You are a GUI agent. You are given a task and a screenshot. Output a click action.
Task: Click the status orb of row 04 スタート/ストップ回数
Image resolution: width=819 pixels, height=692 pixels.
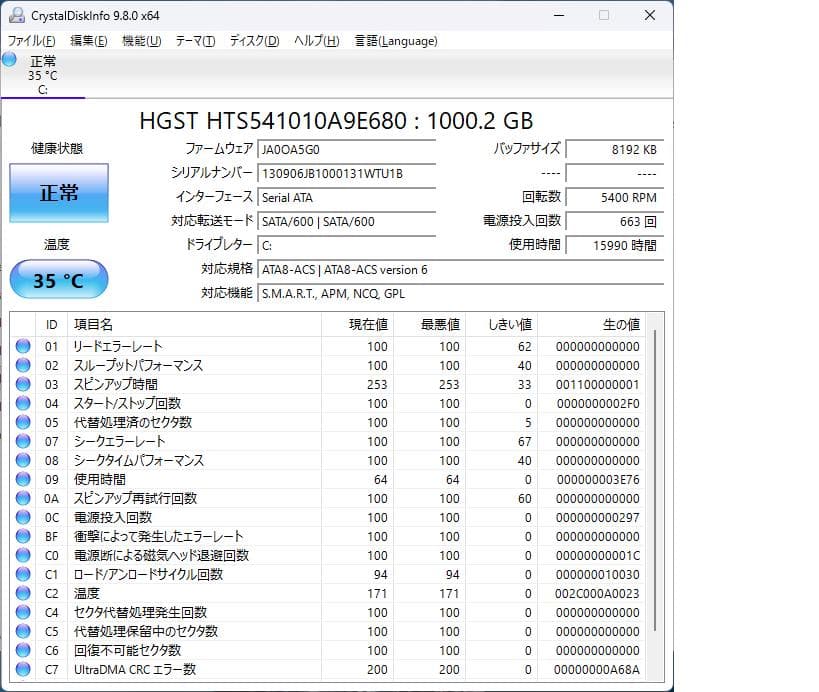pyautogui.click(x=23, y=403)
